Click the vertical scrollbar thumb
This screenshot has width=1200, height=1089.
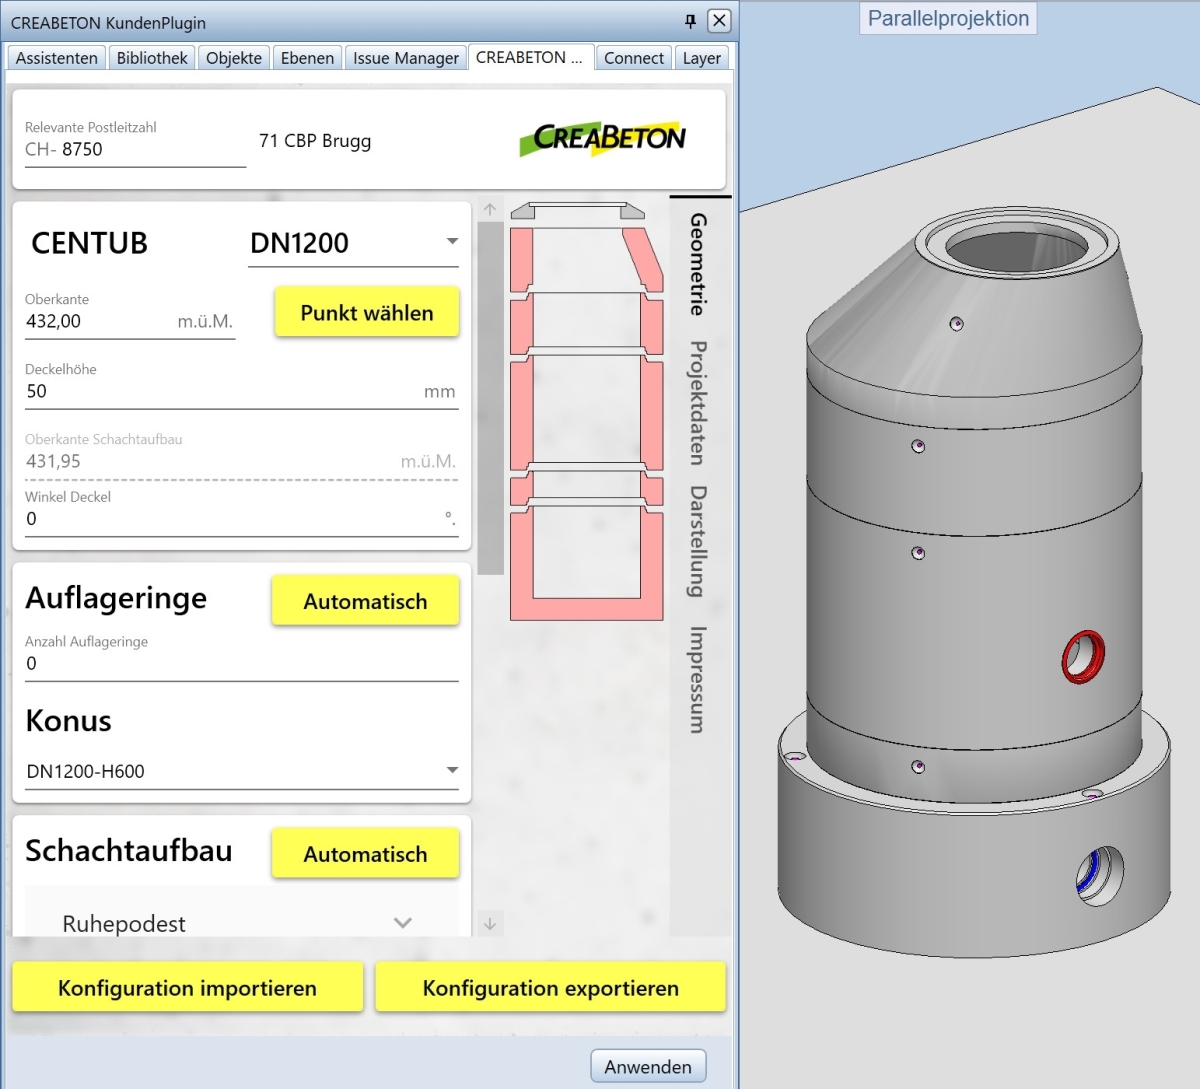[x=490, y=398]
